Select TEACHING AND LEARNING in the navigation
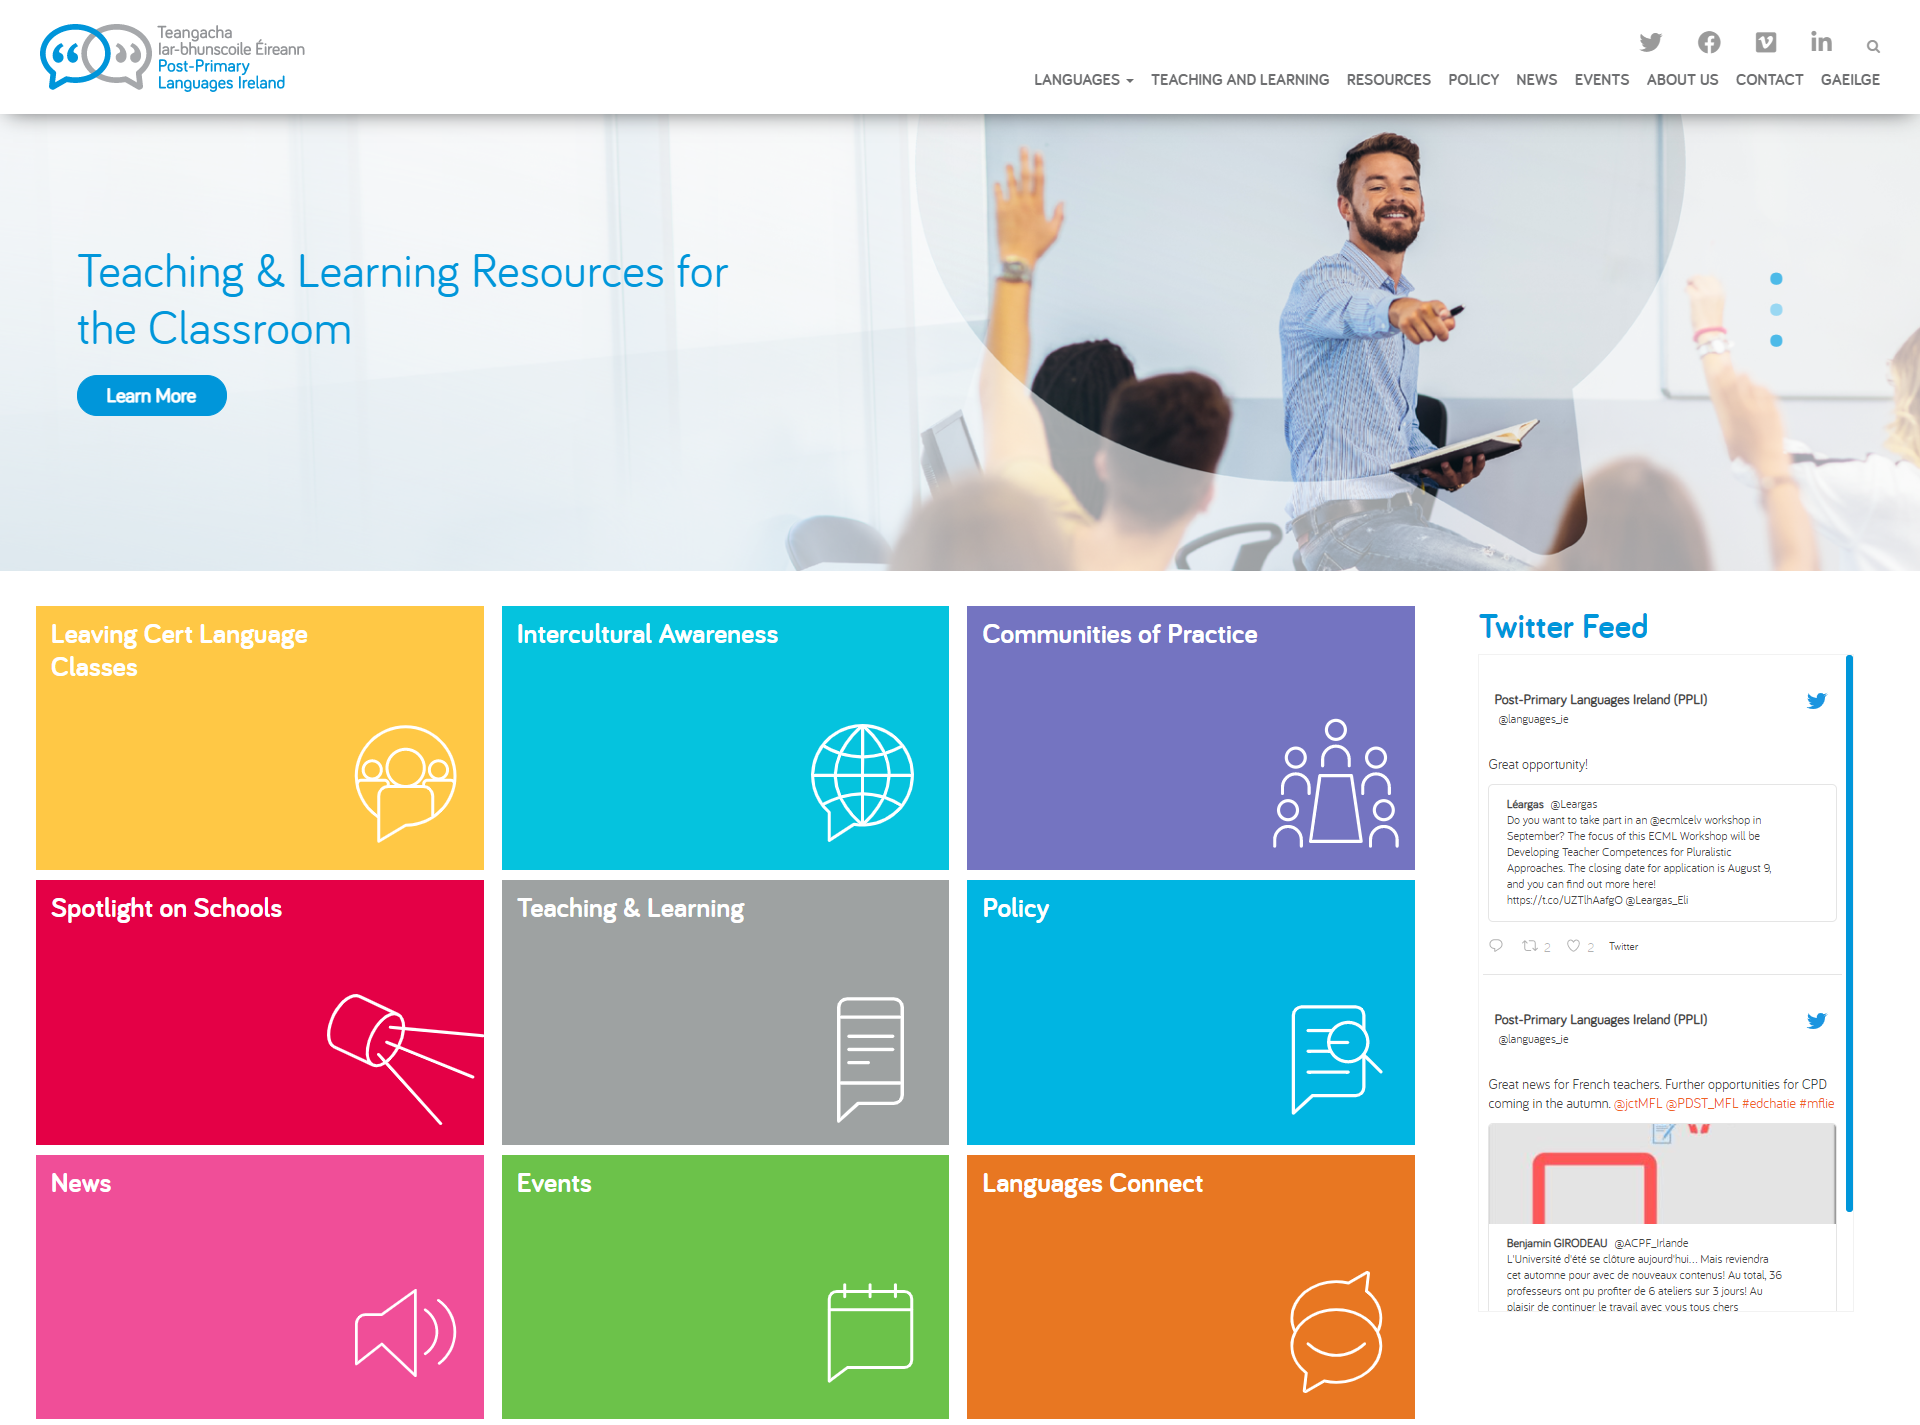Screen dimensions: 1920x1425 pos(1240,80)
